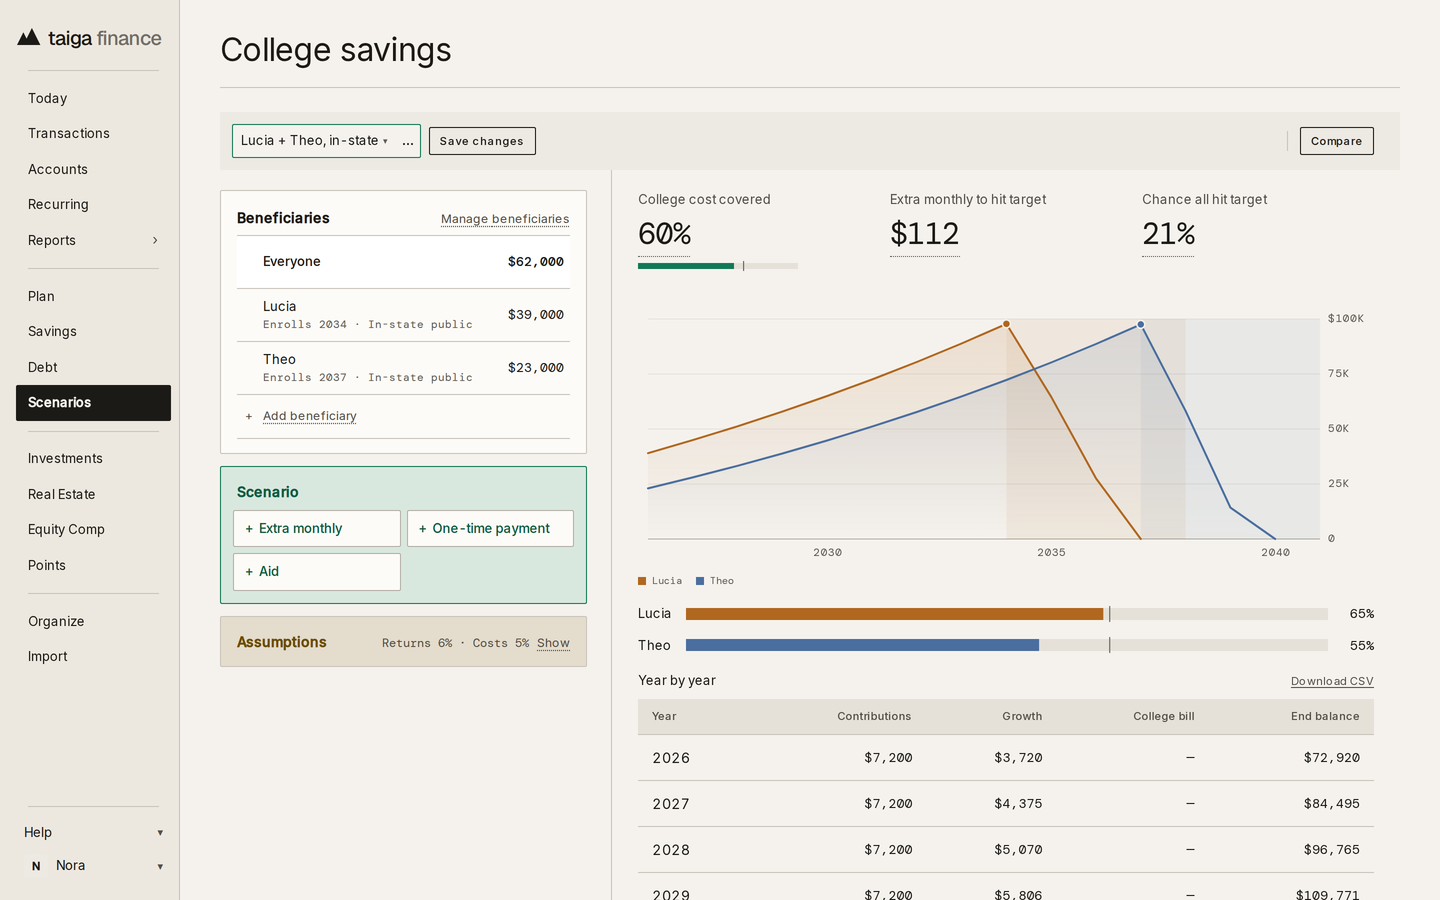Viewport: 1440px width, 900px height.
Task: Click the Lucia peak marker on the chart
Action: pos(1006,324)
